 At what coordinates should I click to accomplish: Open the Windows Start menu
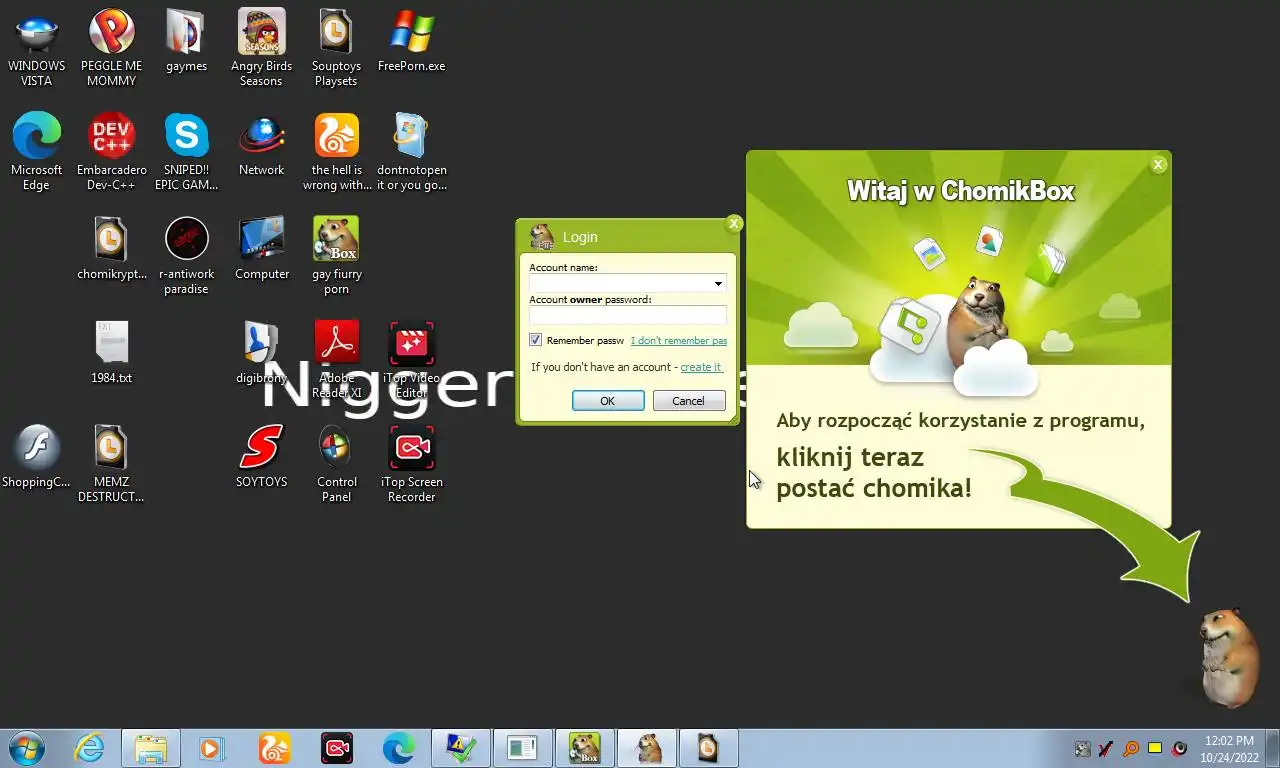(26, 748)
